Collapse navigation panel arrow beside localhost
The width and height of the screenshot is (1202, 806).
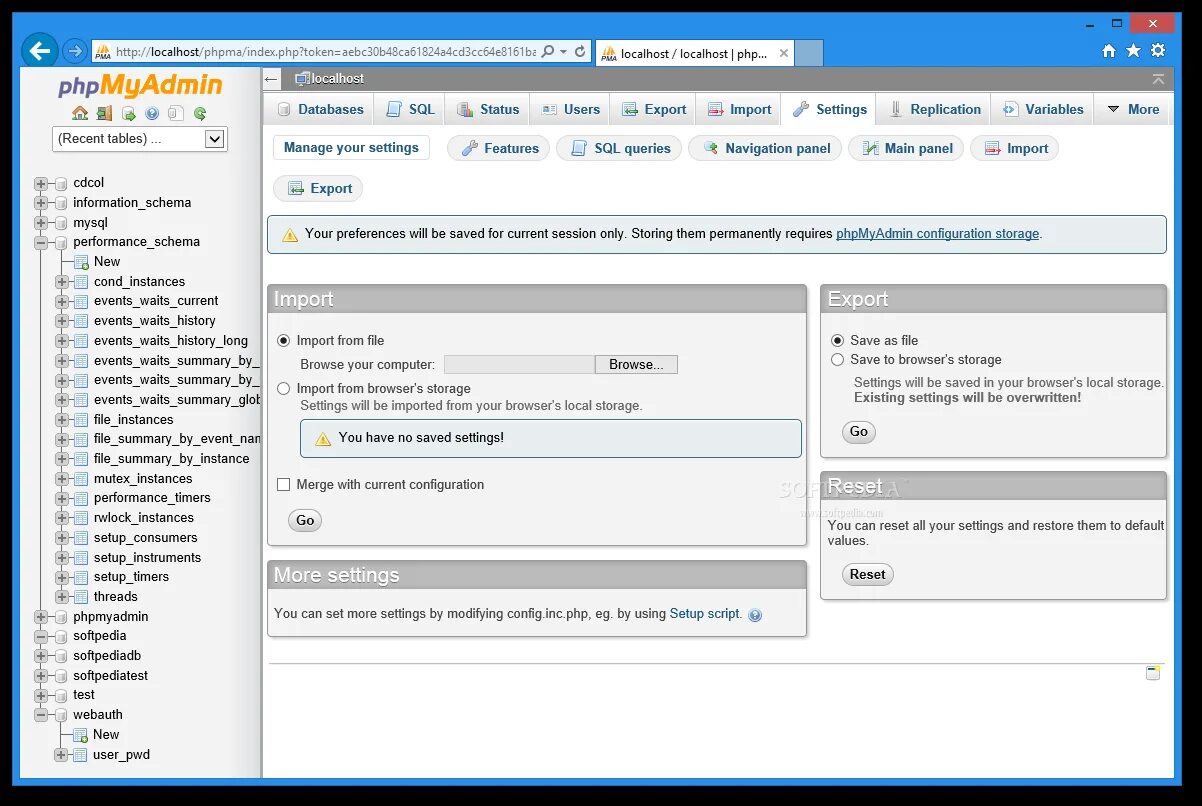[x=272, y=78]
